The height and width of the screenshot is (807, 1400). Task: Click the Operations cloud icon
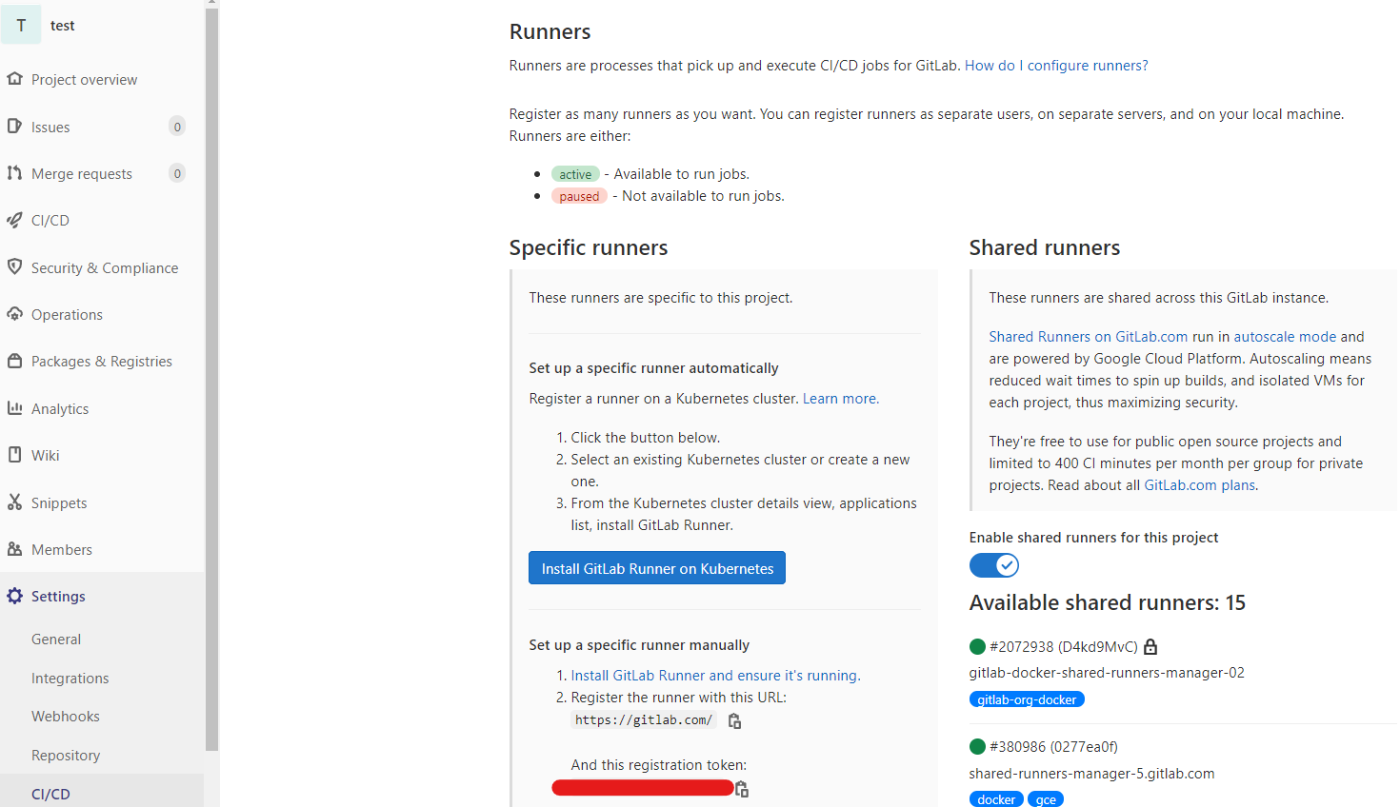point(14,315)
